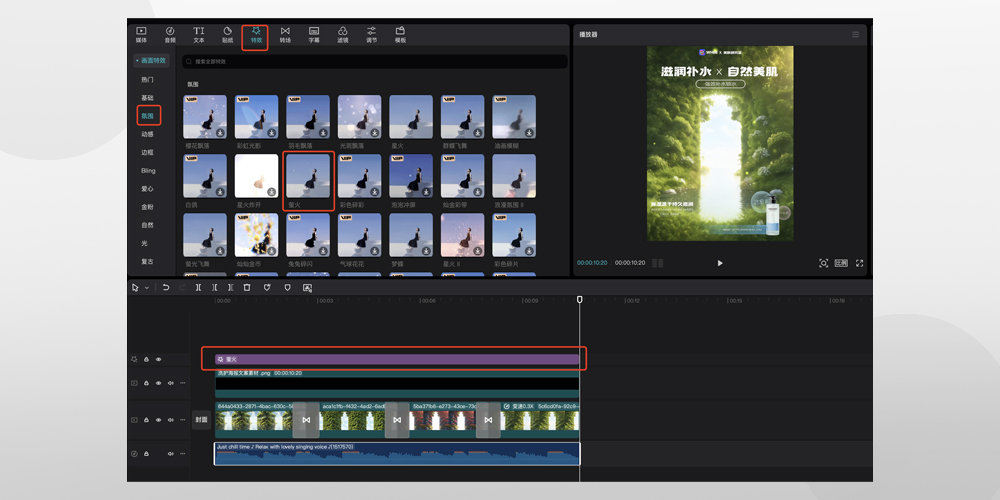Click the trim-right split tool
The height and width of the screenshot is (500, 1000).
tap(230, 288)
